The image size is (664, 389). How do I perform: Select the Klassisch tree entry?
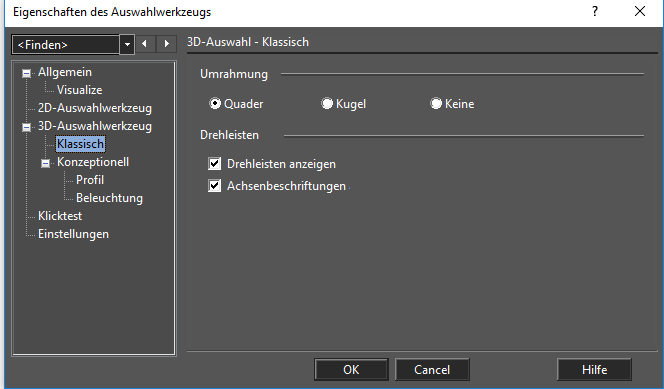(x=80, y=144)
